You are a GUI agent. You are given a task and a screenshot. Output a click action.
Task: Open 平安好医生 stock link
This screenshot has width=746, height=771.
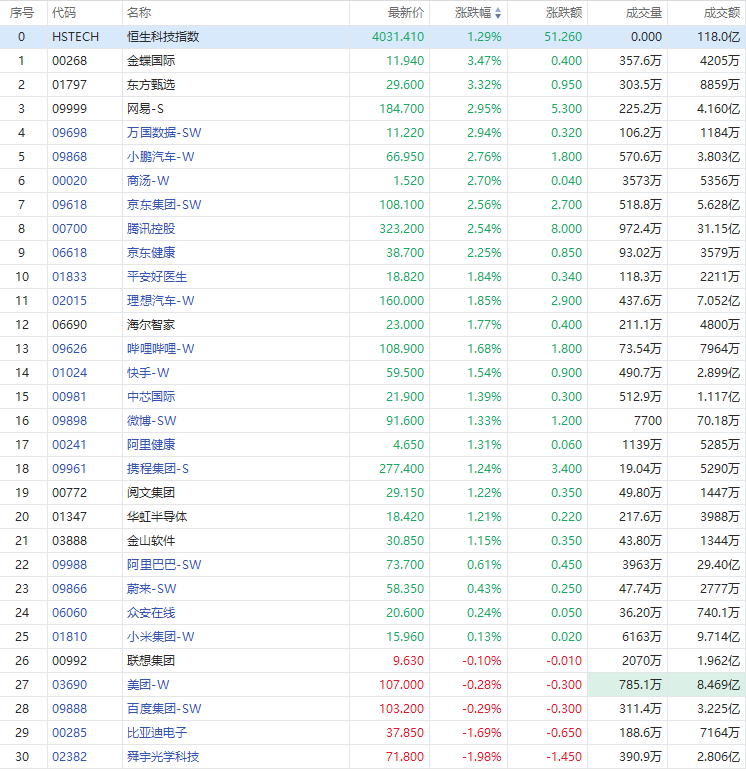point(157,277)
